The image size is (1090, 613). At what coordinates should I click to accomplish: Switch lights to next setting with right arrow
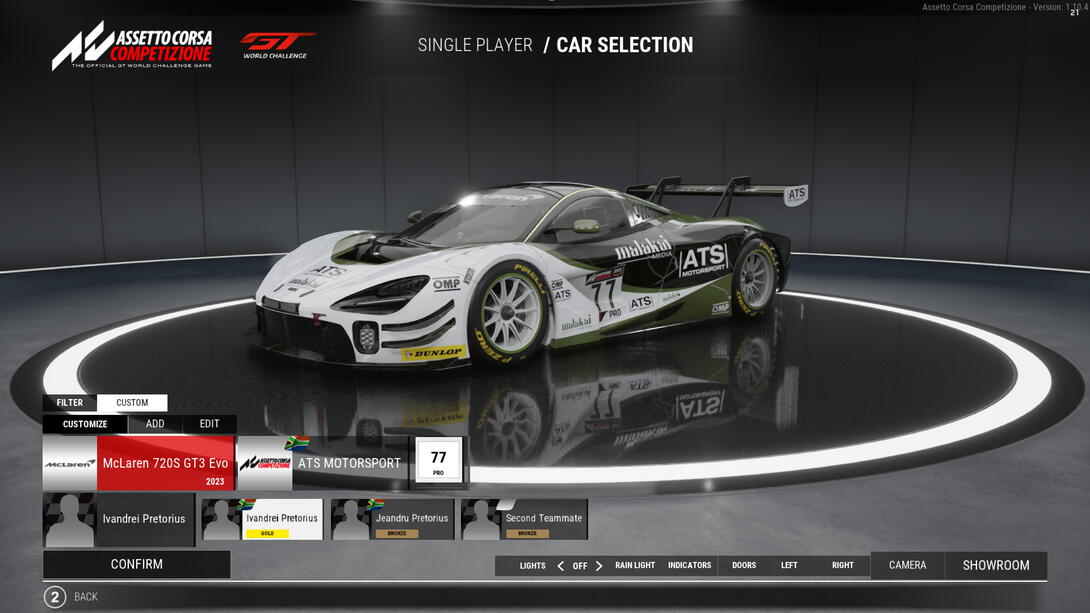pos(599,566)
